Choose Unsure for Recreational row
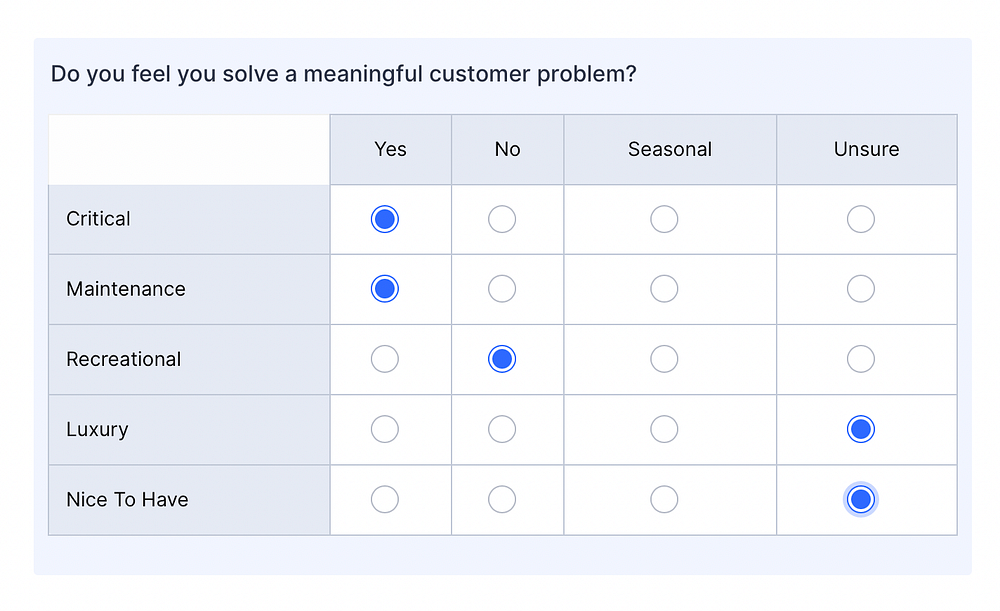The image size is (1000, 611). click(861, 359)
